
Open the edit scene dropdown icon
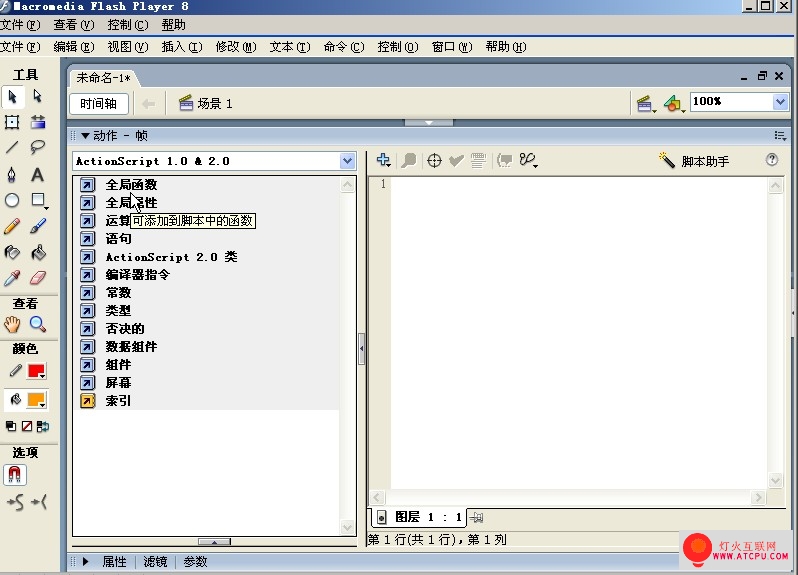[x=646, y=104]
